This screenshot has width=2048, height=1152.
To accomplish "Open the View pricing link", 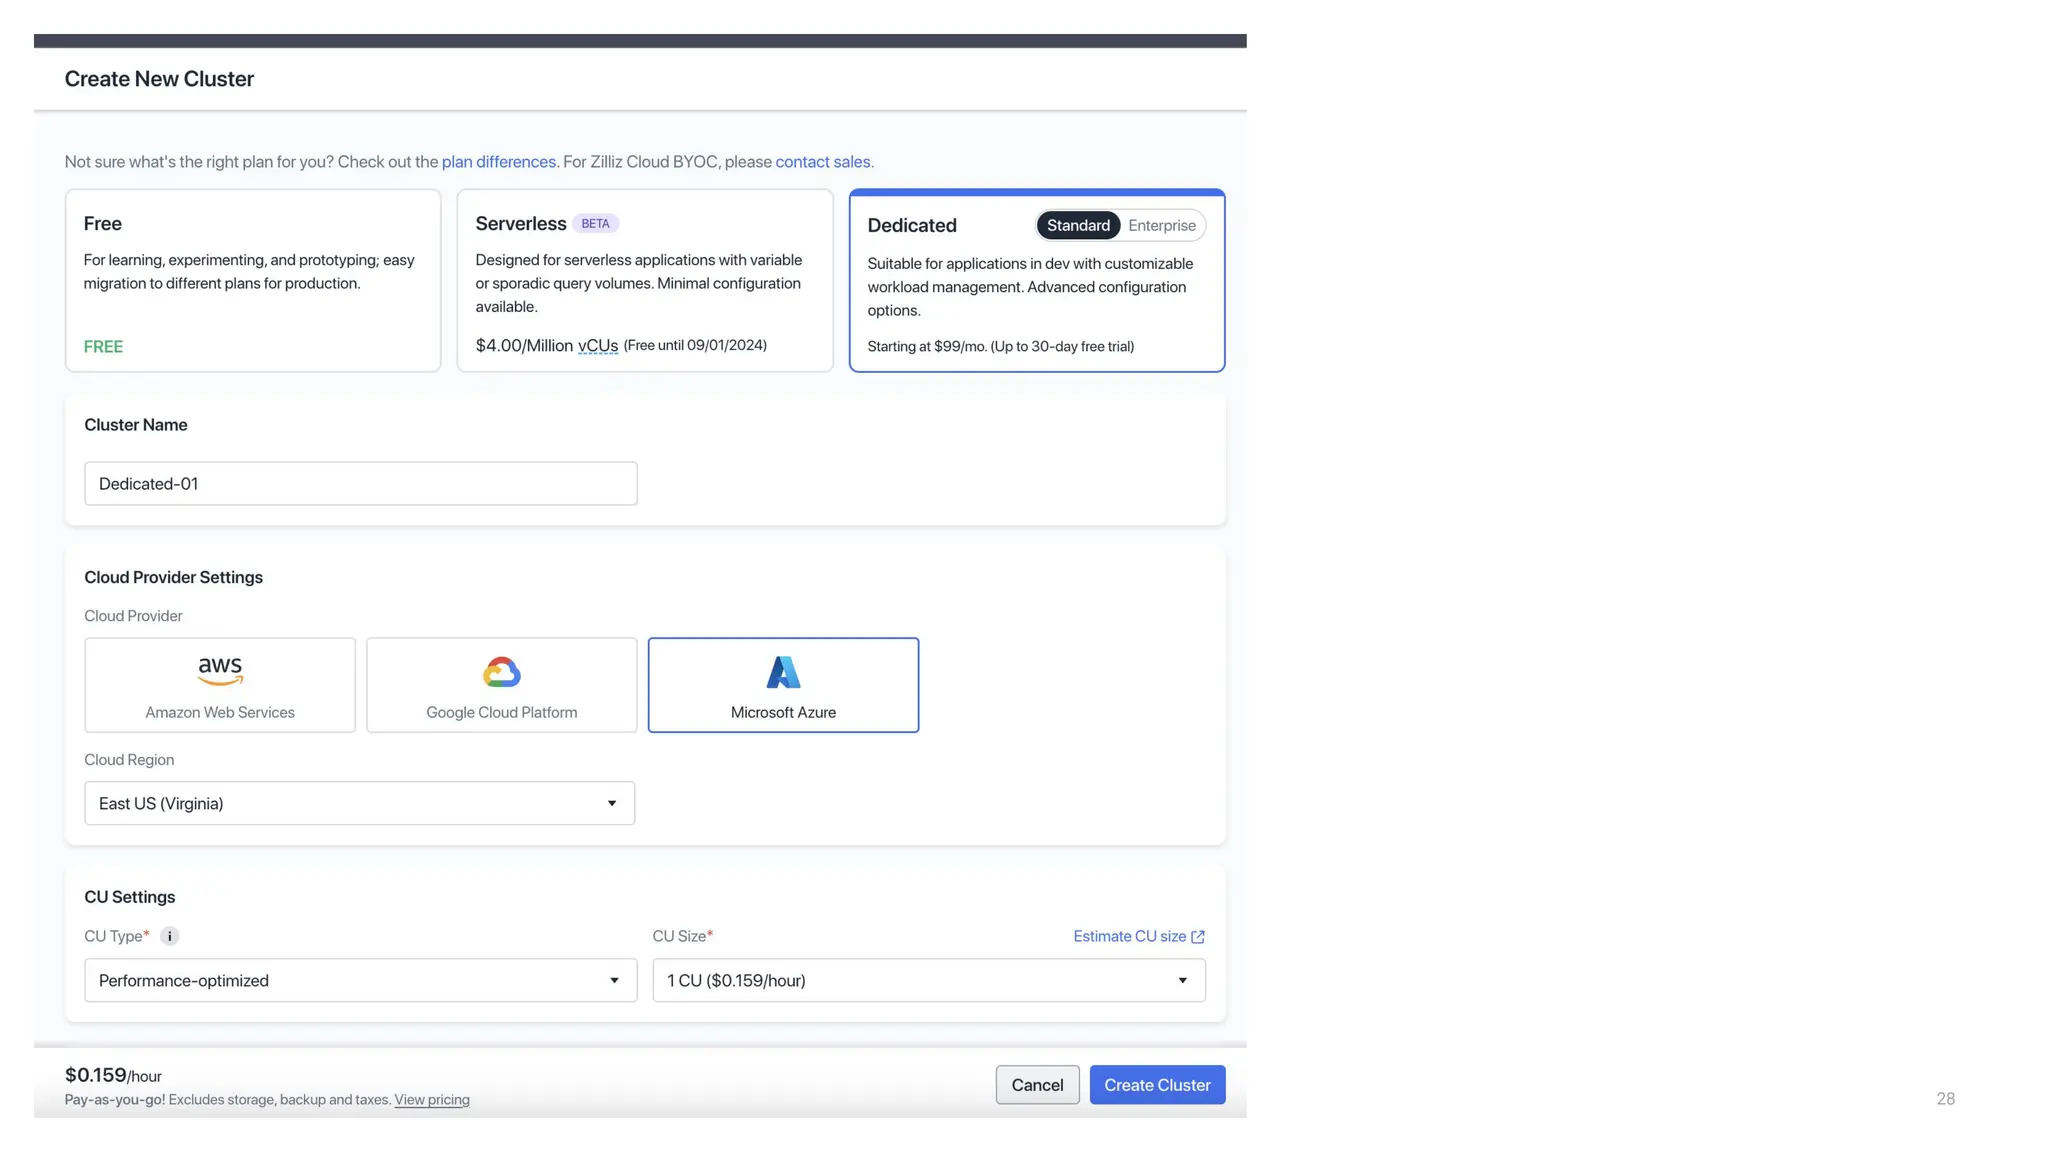I will [x=431, y=1100].
